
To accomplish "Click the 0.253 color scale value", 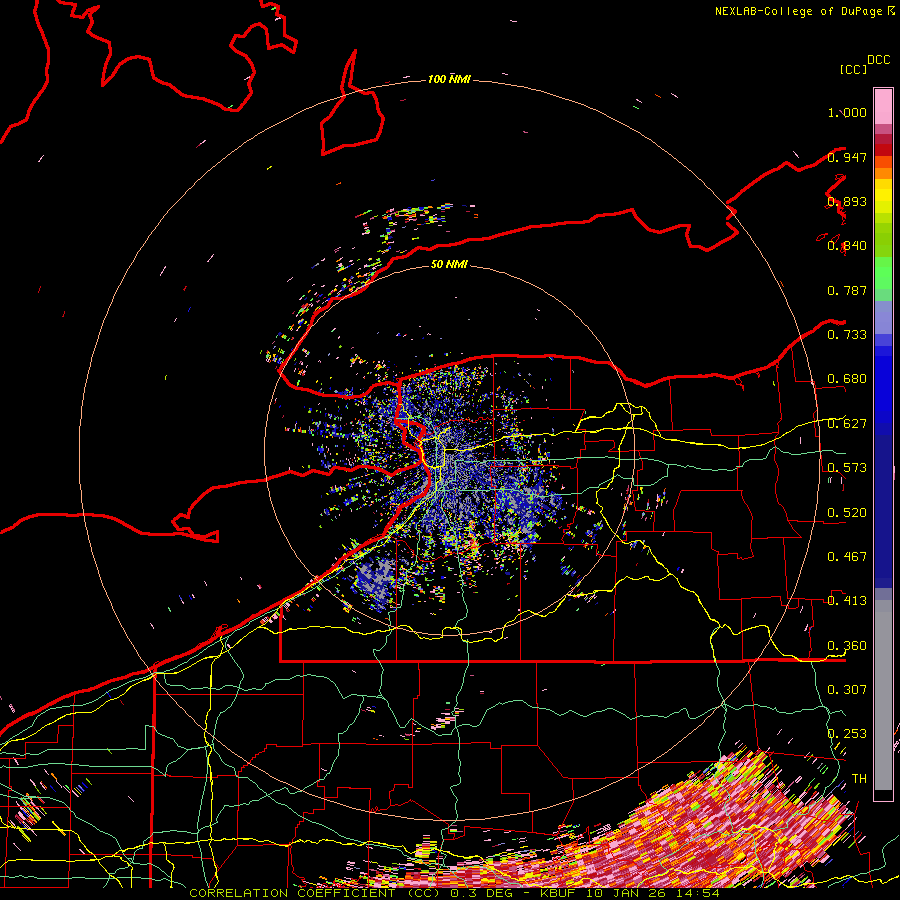I will 847,734.
